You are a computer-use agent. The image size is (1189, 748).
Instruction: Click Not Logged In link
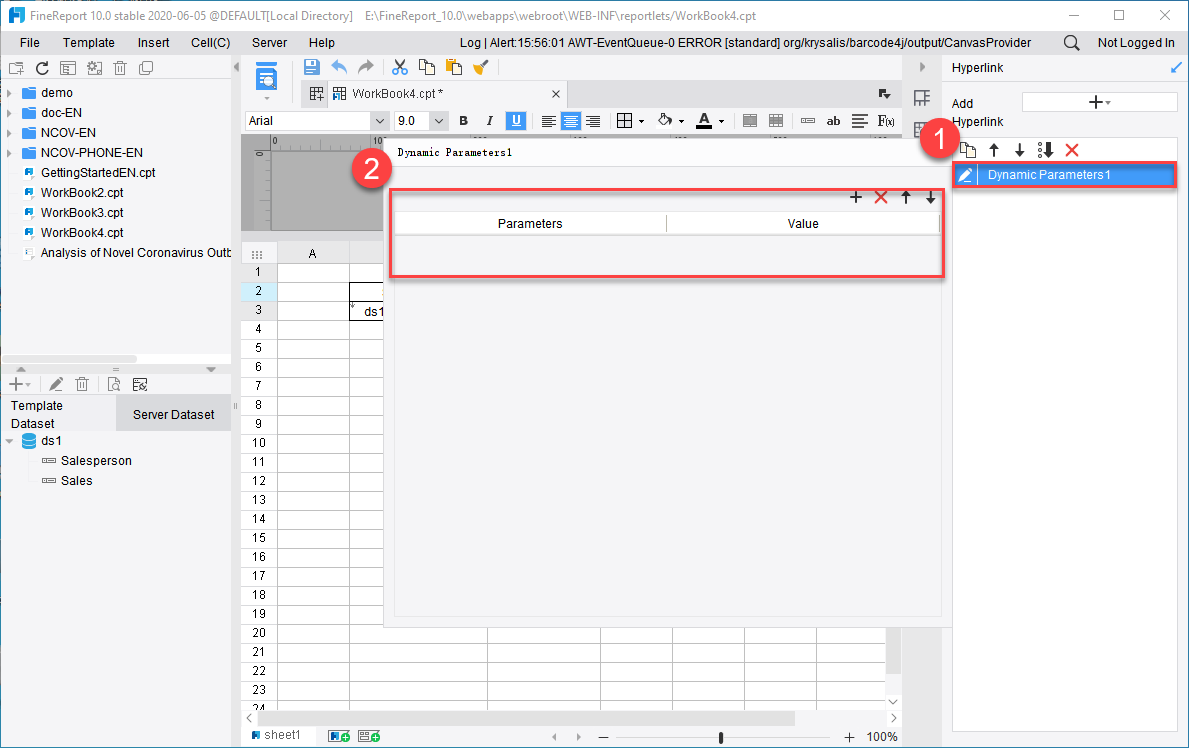pyautogui.click(x=1136, y=42)
